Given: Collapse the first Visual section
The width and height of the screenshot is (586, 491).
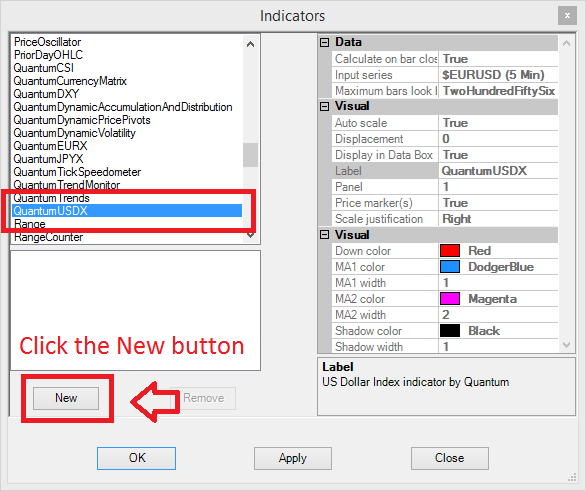Looking at the screenshot, I should (x=324, y=106).
